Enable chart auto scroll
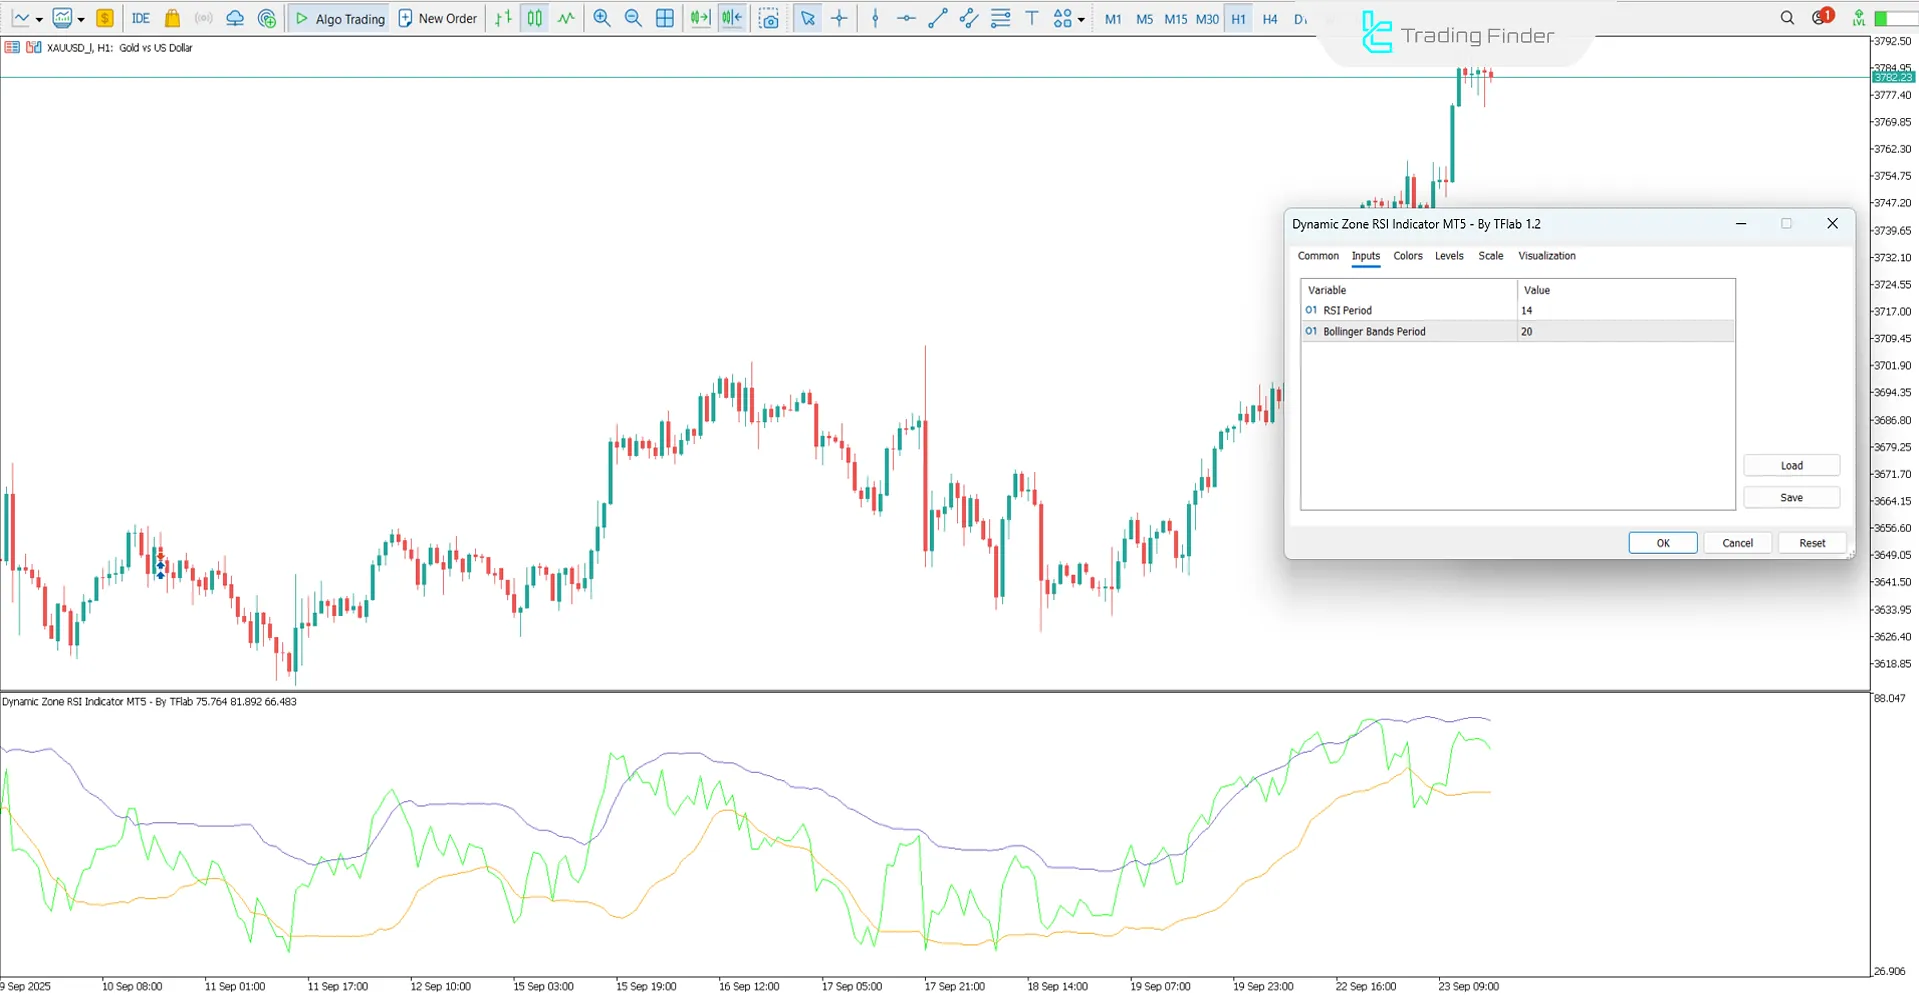This screenshot has width=1919, height=996. pyautogui.click(x=700, y=17)
